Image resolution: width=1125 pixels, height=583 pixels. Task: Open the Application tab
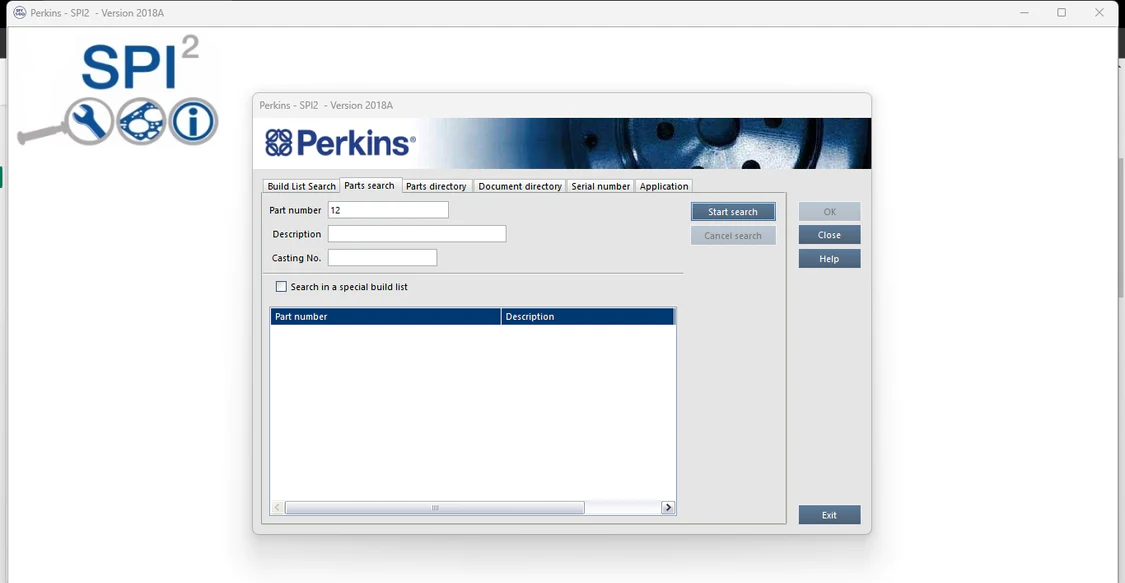[664, 186]
